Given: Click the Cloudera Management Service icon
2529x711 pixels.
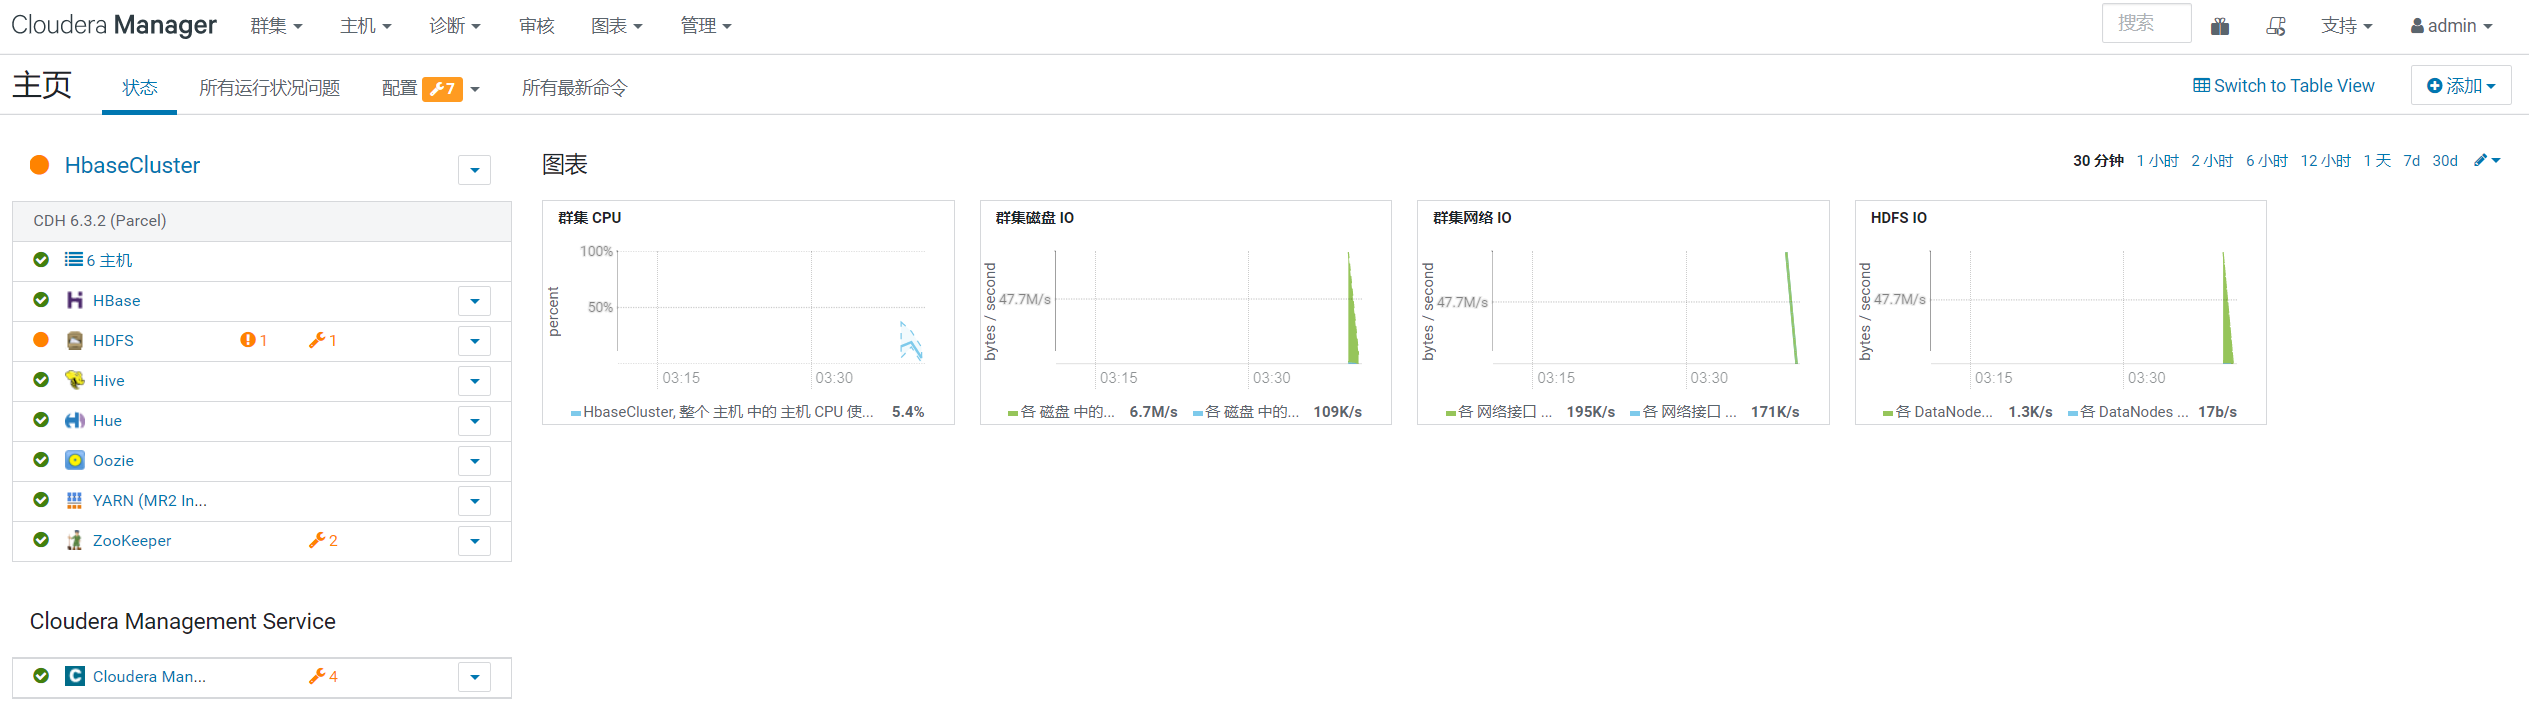Looking at the screenshot, I should pyautogui.click(x=74, y=676).
